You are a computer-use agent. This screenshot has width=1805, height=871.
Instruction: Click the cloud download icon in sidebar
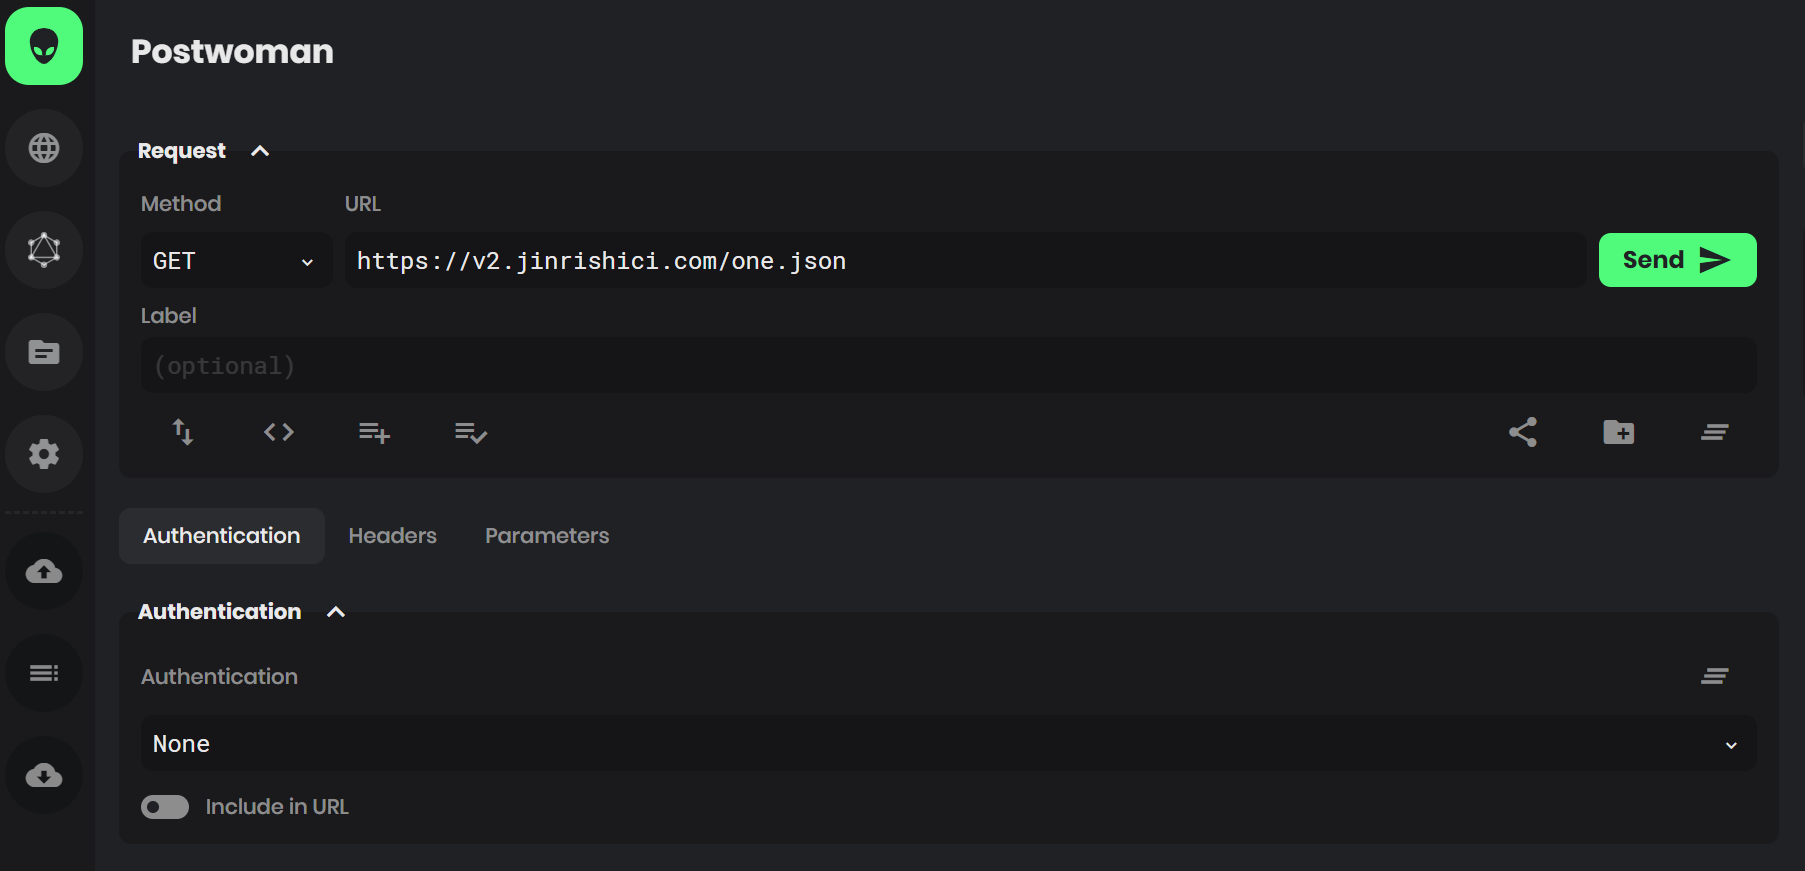coord(44,775)
